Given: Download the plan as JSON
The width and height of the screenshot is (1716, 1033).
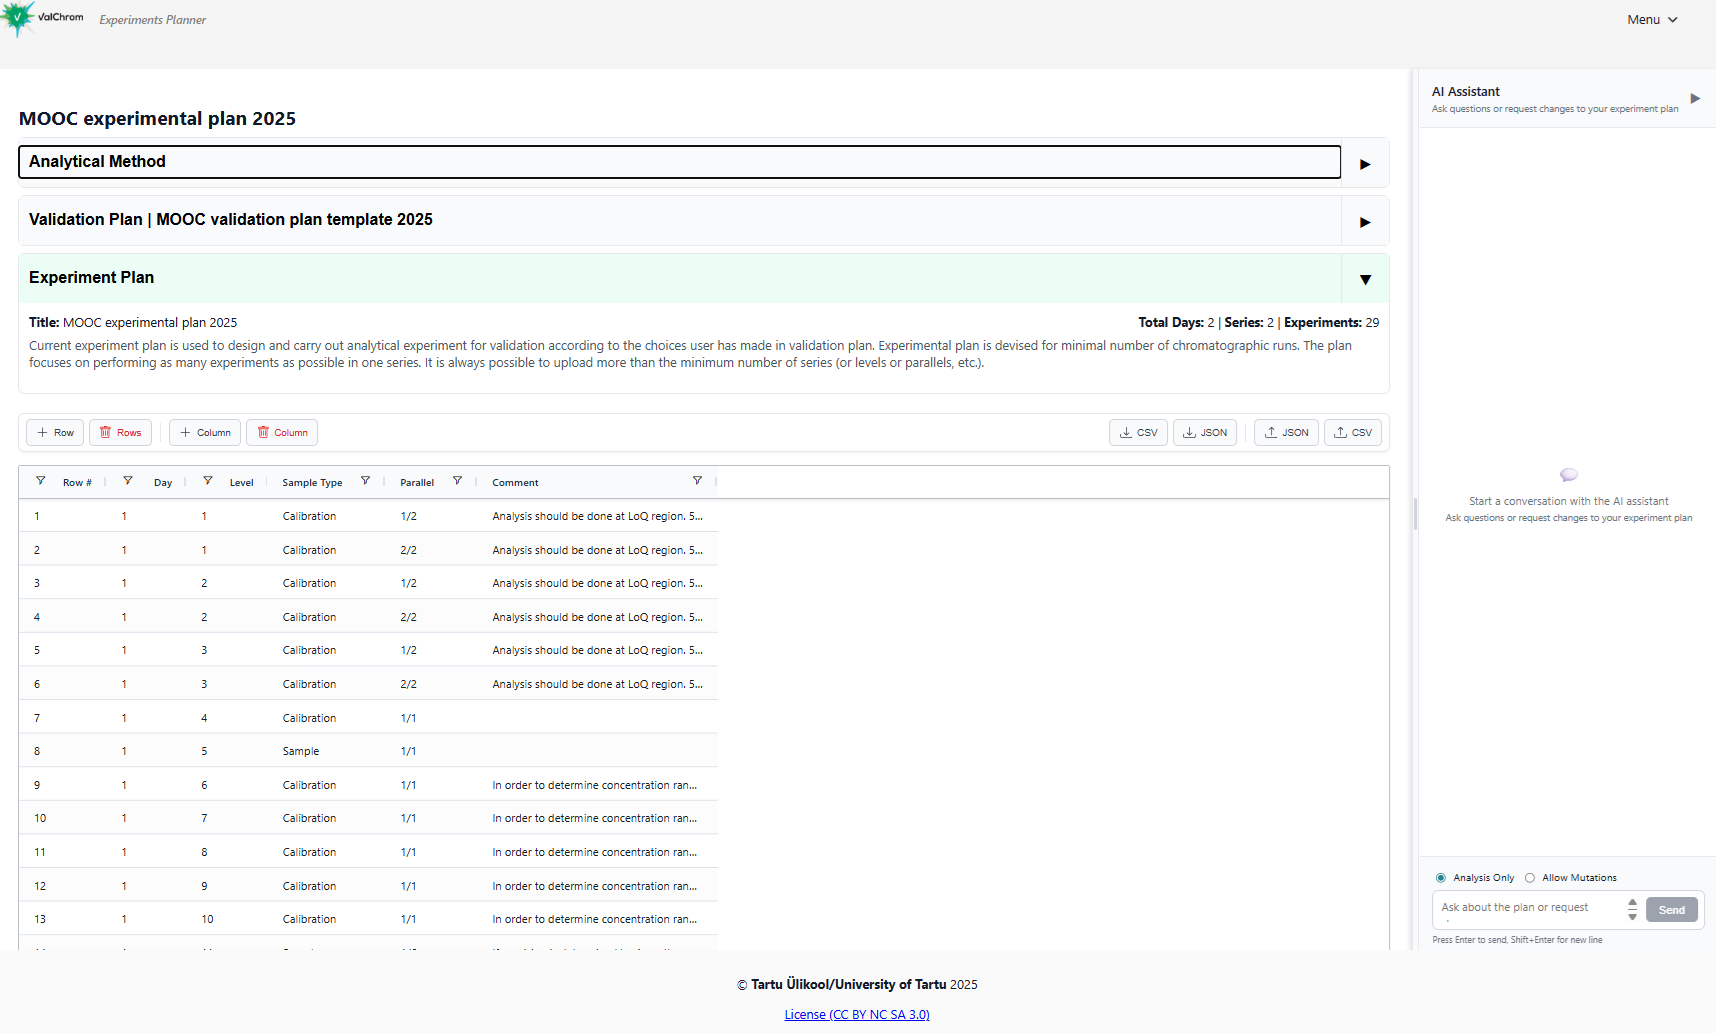Looking at the screenshot, I should click(1204, 432).
